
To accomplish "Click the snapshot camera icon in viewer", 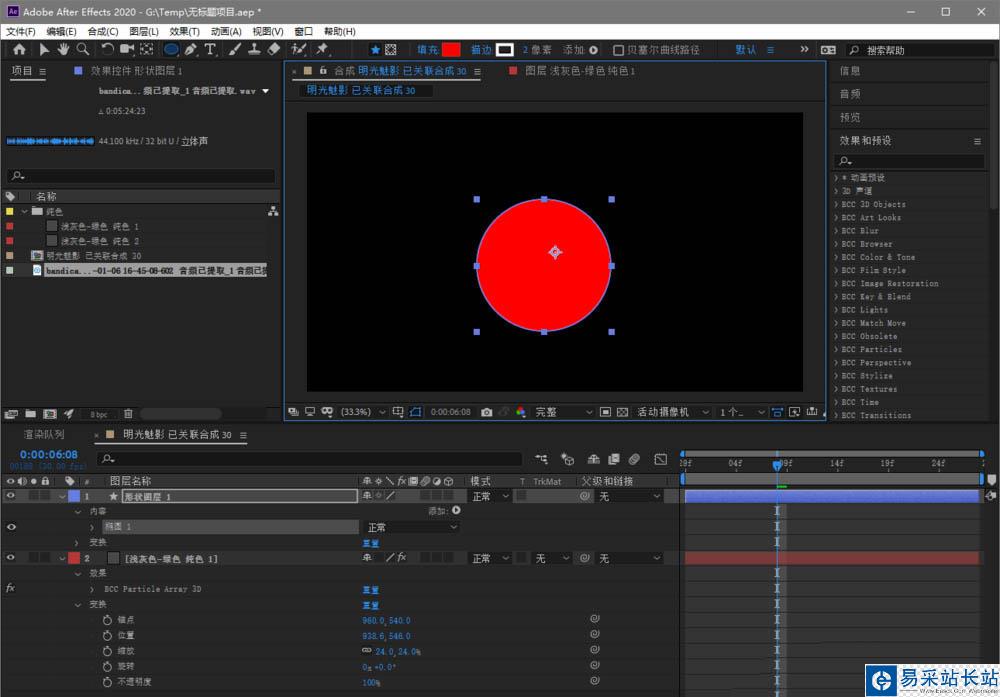I will [x=486, y=412].
